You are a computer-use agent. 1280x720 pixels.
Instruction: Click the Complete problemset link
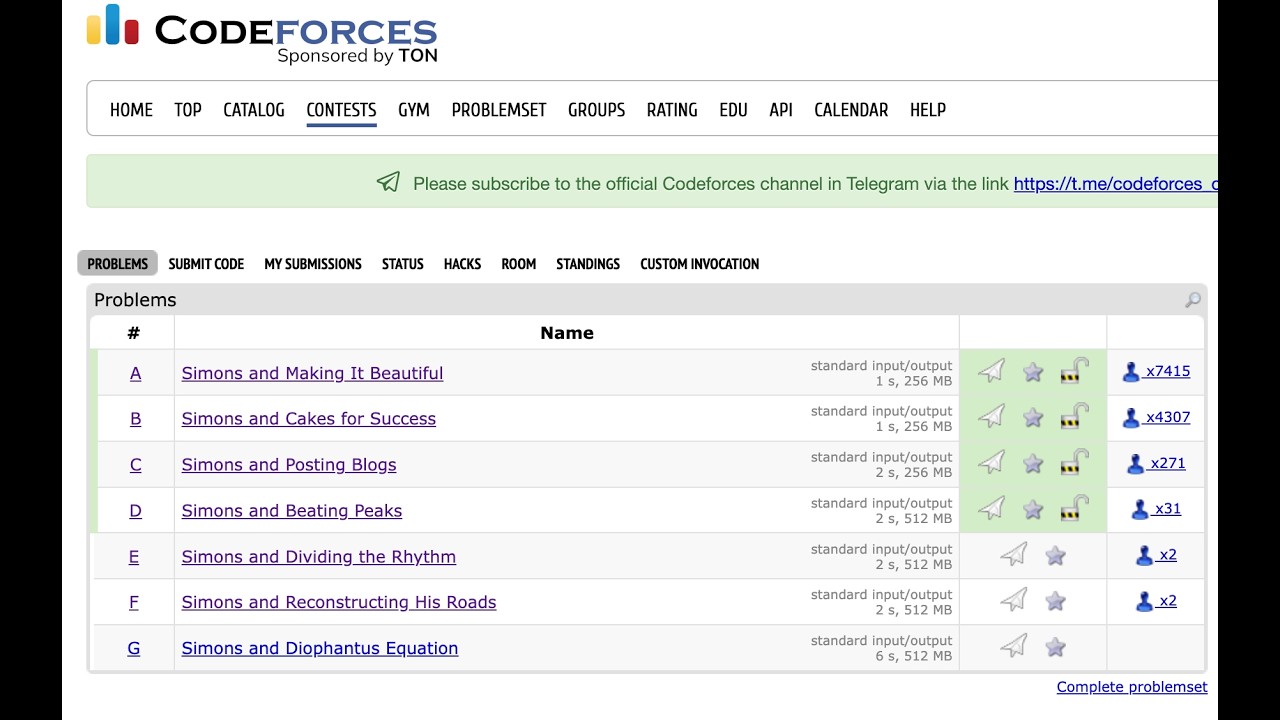click(x=1132, y=687)
